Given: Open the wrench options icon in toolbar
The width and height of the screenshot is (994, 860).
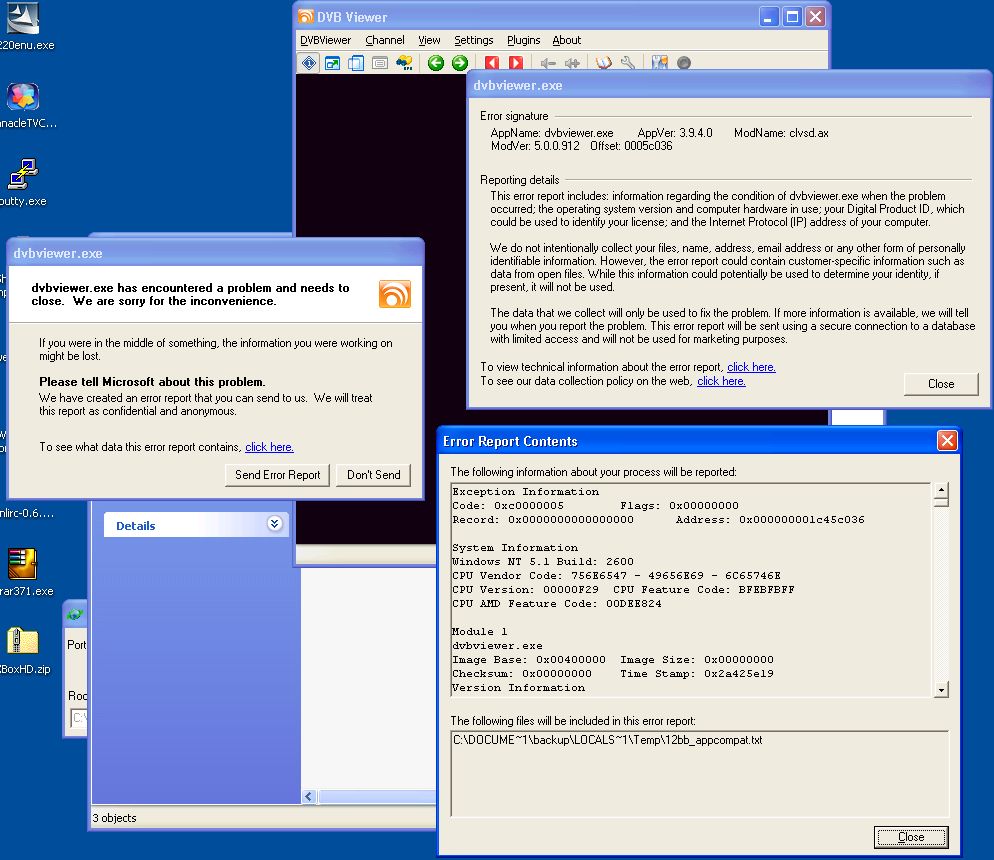Looking at the screenshot, I should 628,63.
